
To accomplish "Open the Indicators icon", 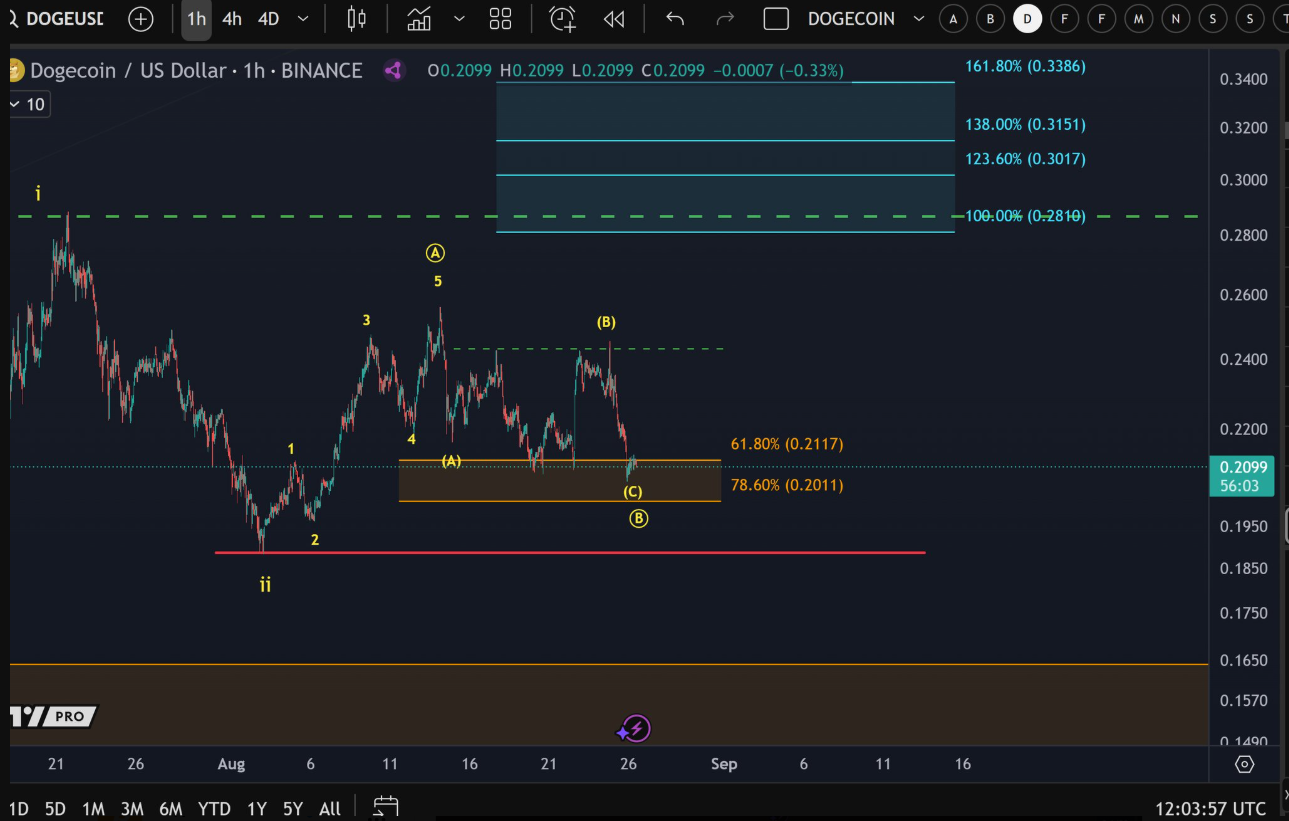I will [x=419, y=19].
